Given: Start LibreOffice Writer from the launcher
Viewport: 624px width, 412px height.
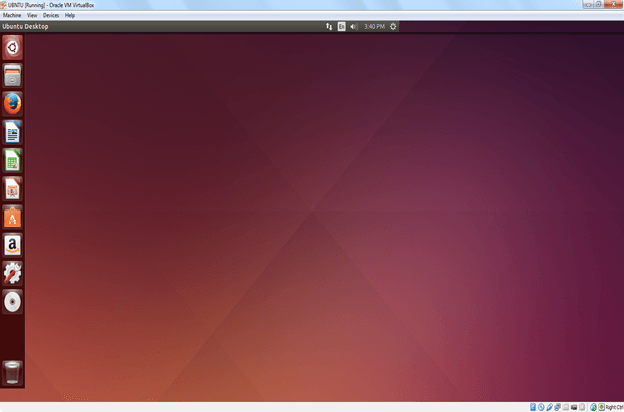Looking at the screenshot, I should point(12,131).
